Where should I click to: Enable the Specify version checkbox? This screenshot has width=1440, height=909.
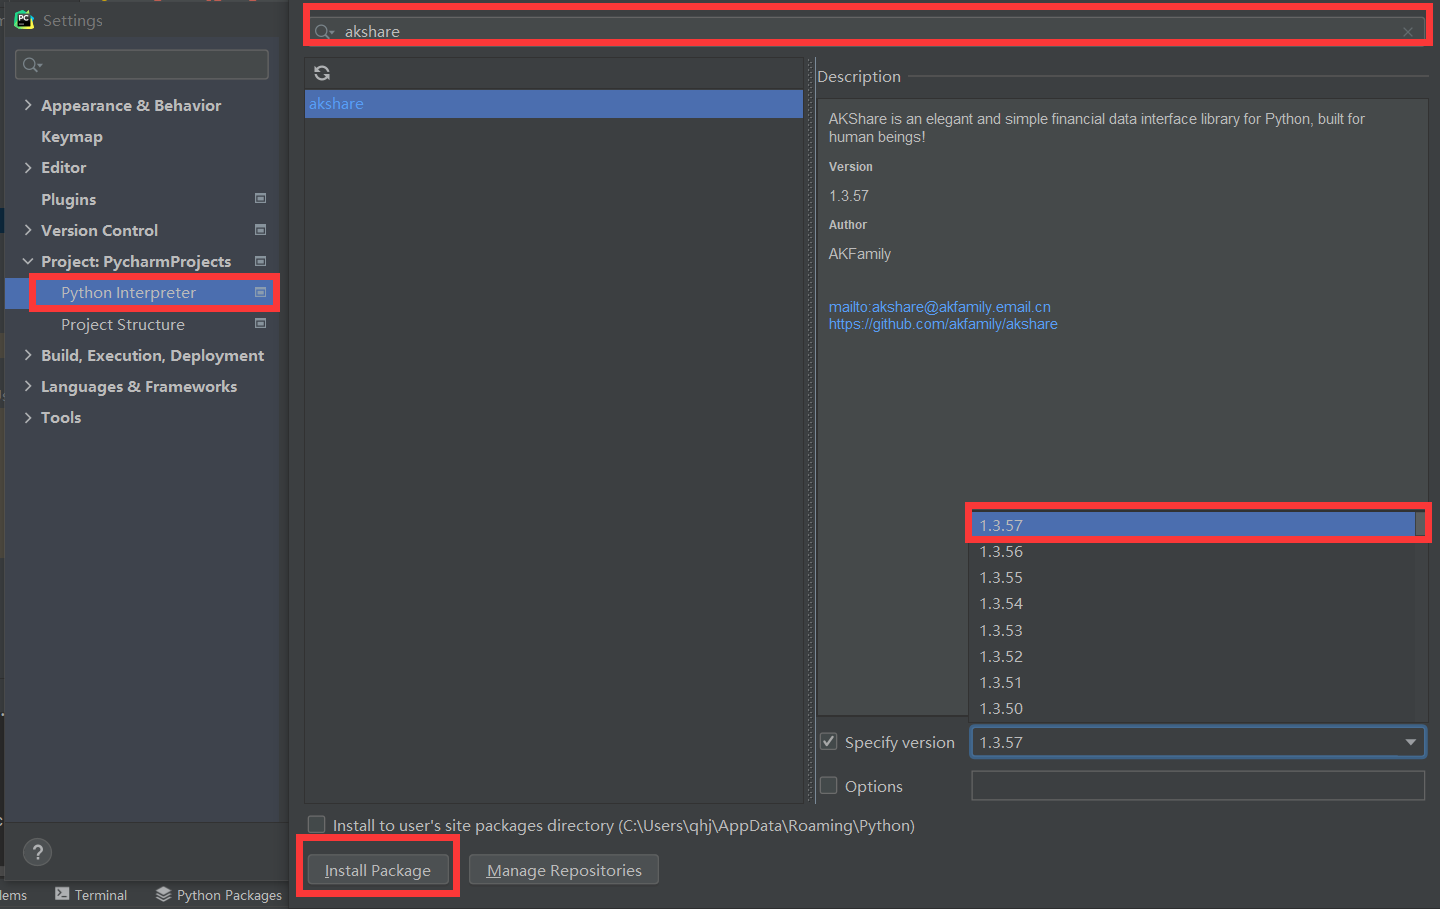point(828,741)
